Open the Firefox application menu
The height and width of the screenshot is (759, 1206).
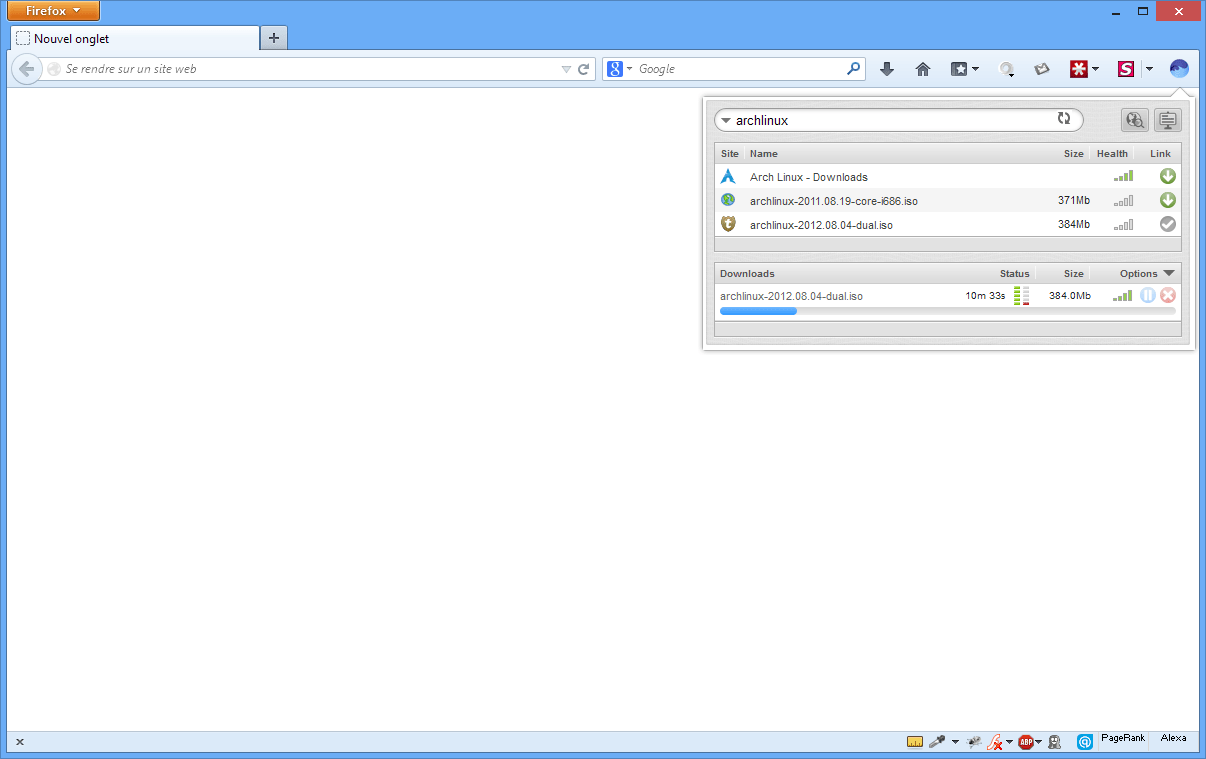53,11
